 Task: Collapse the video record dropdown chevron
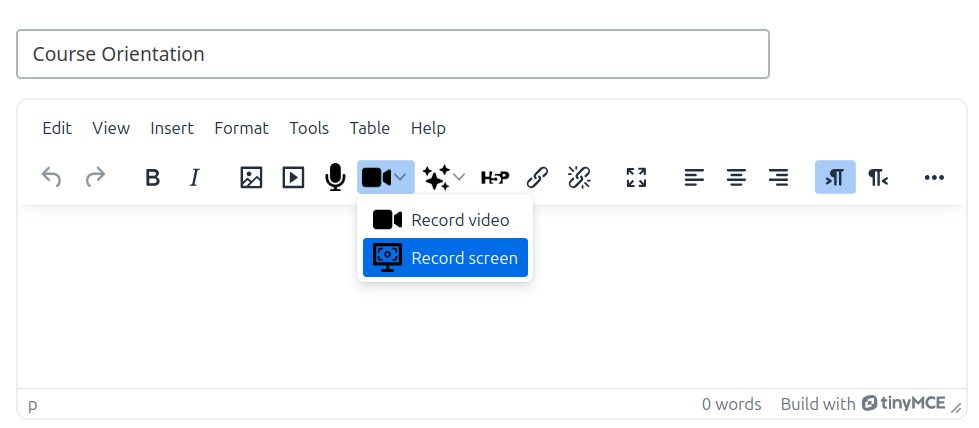[401, 178]
